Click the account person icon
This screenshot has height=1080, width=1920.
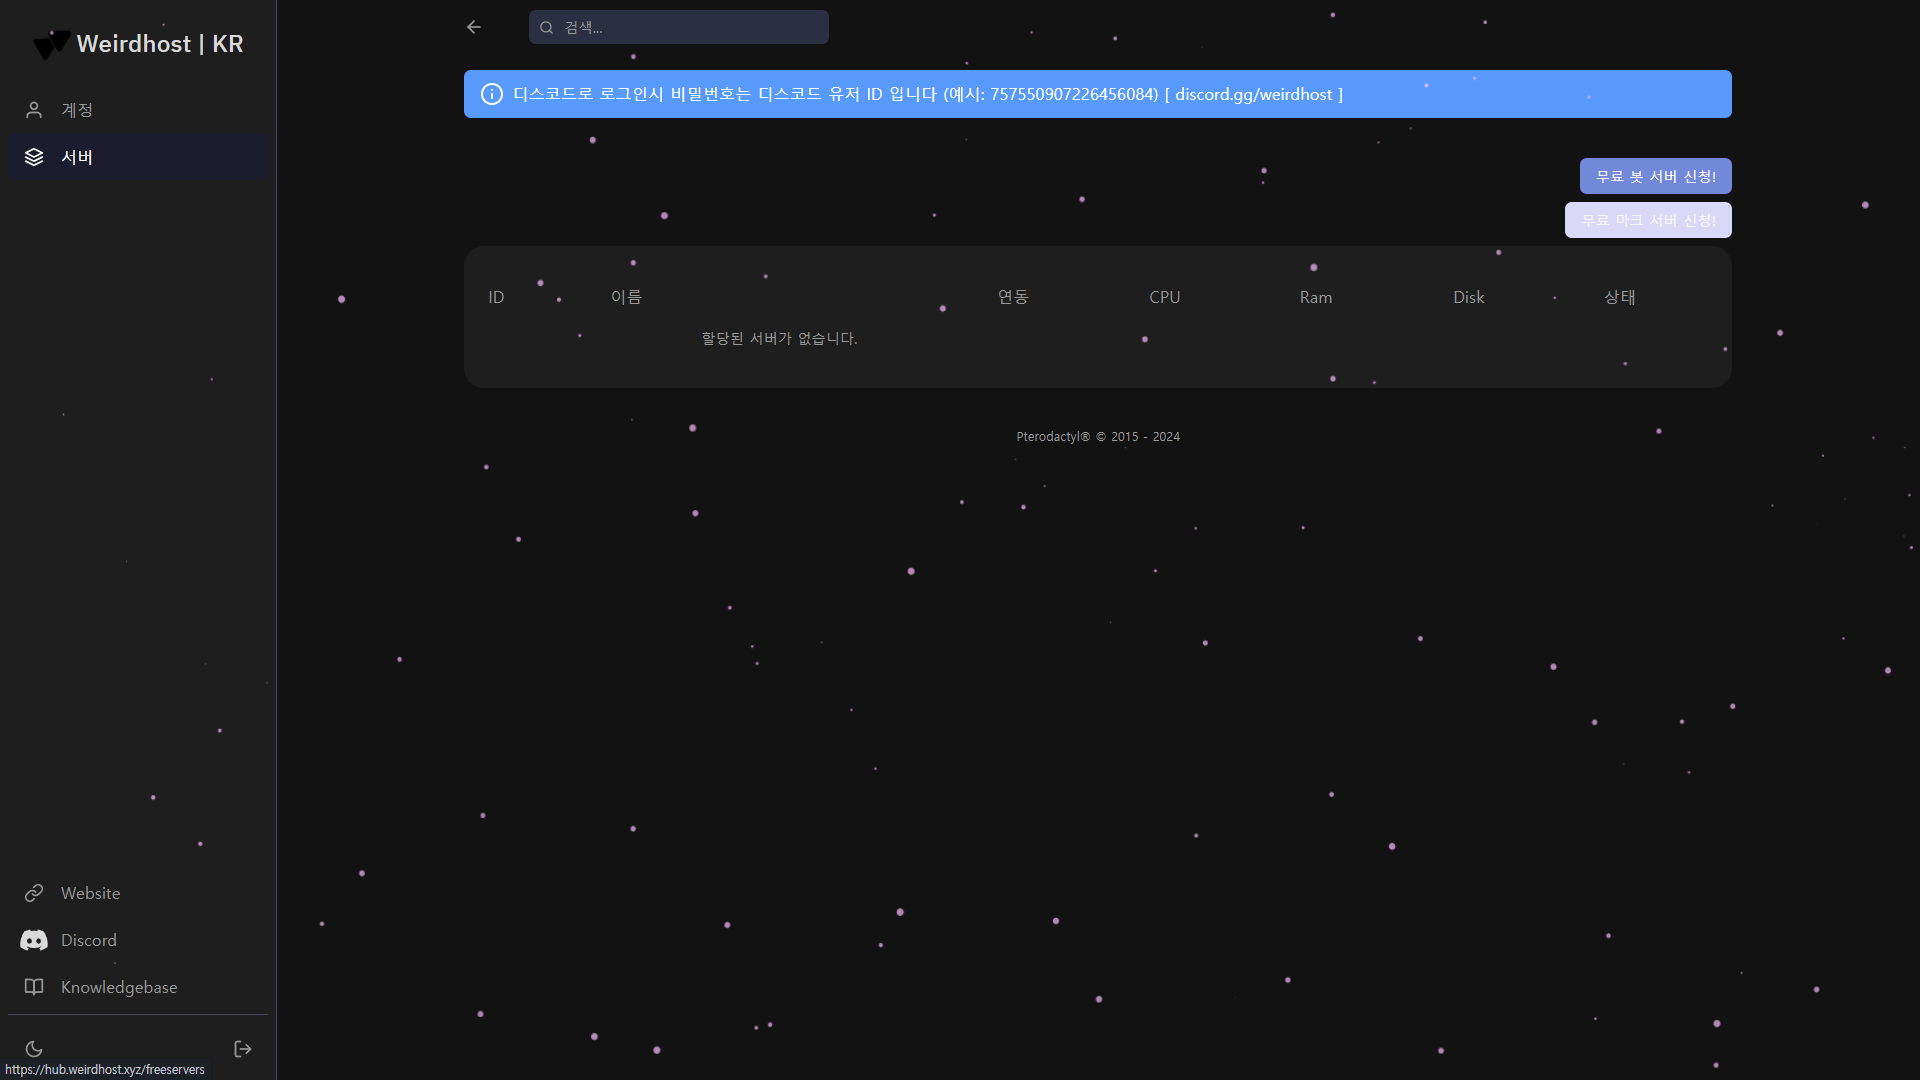click(34, 110)
